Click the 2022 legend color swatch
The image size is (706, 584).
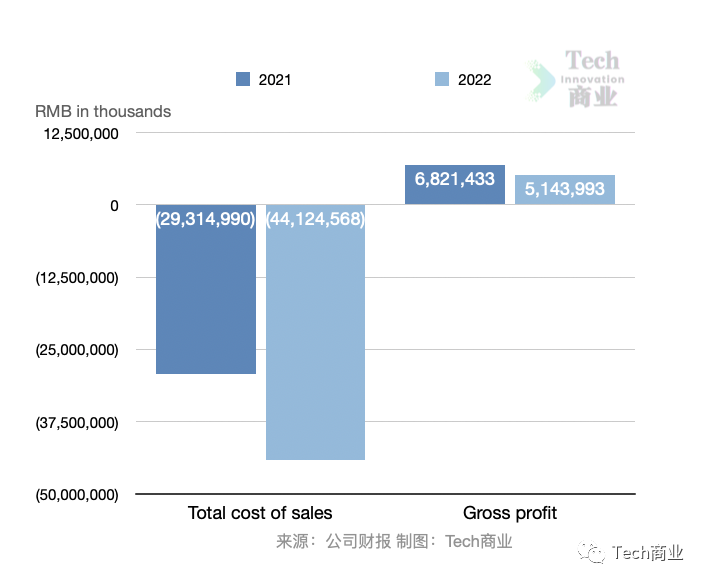click(x=442, y=79)
